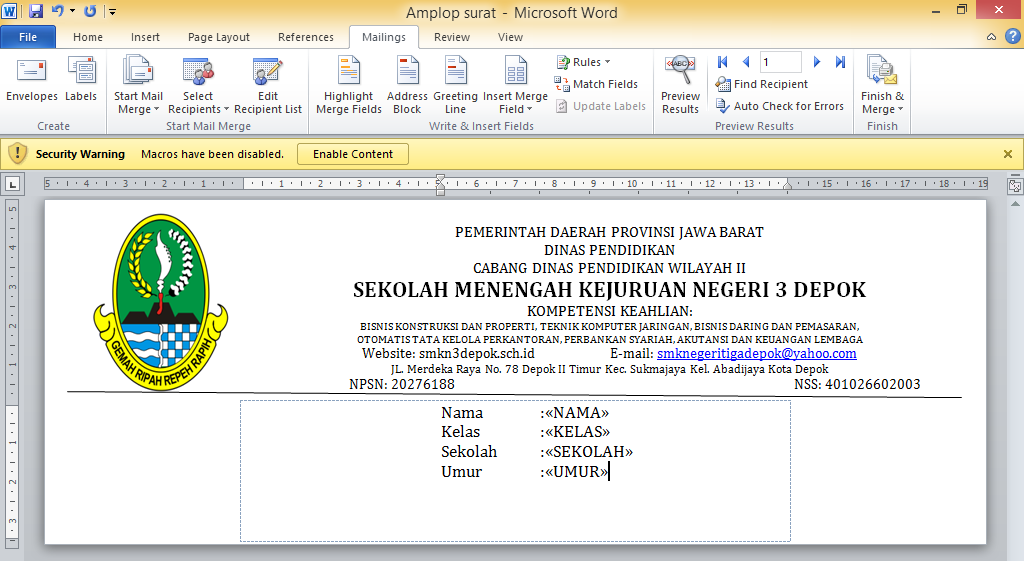Image resolution: width=1024 pixels, height=561 pixels.
Task: Expand Select Recipients options
Action: (198, 85)
